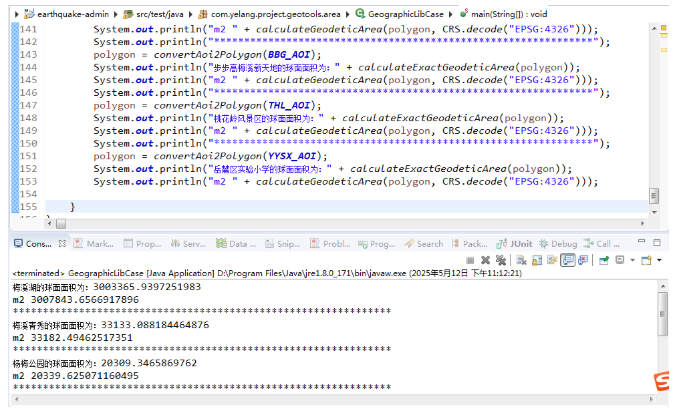Click the package icon in breadcrumb
Viewport: 674px width, 415px height.
pos(203,14)
